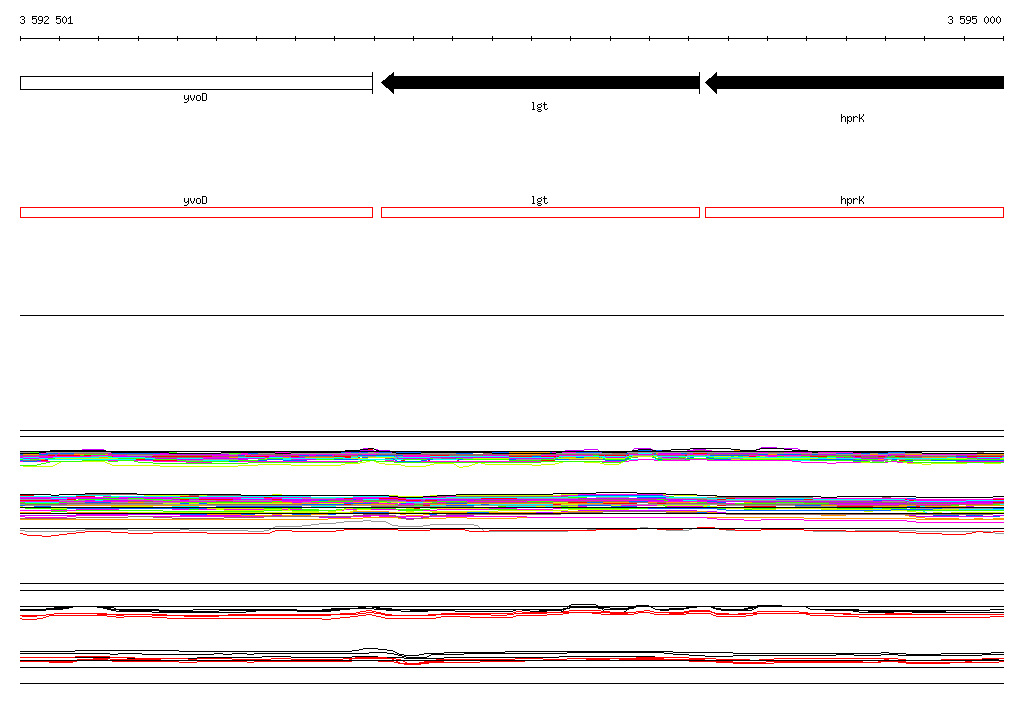
Task: Click the red and black bottom profile lines
Action: (512, 657)
